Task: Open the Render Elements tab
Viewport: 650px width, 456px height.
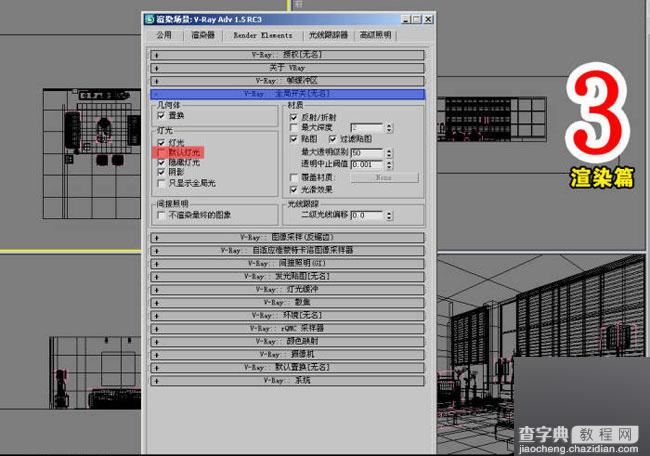Action: (x=263, y=36)
